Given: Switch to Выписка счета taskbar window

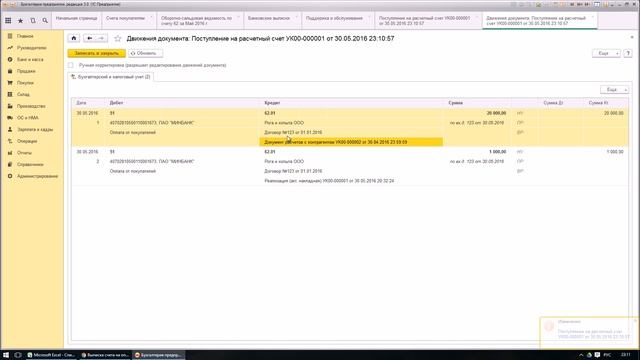Looking at the screenshot, I should click(105, 355).
